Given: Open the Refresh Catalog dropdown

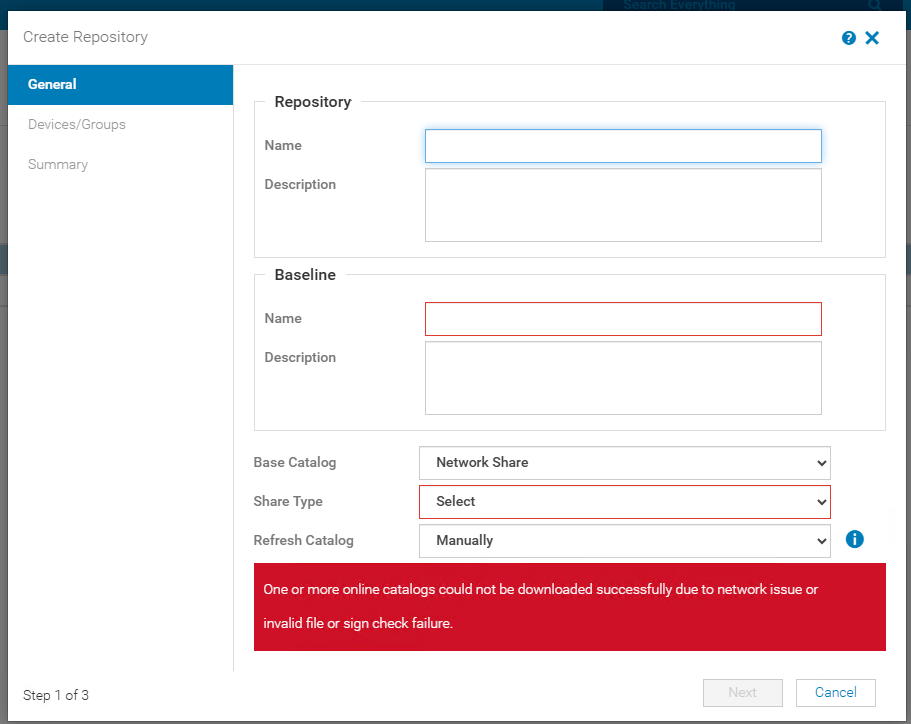Looking at the screenshot, I should [x=624, y=541].
